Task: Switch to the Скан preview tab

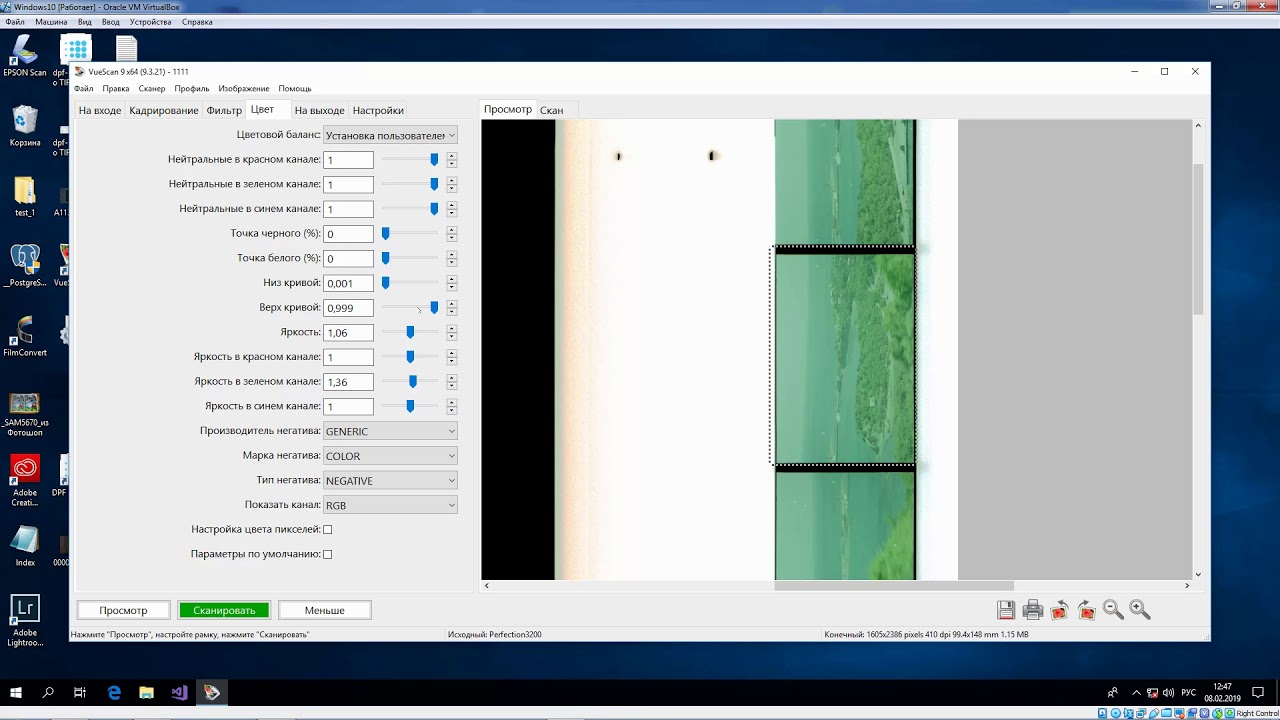Action: coord(551,110)
